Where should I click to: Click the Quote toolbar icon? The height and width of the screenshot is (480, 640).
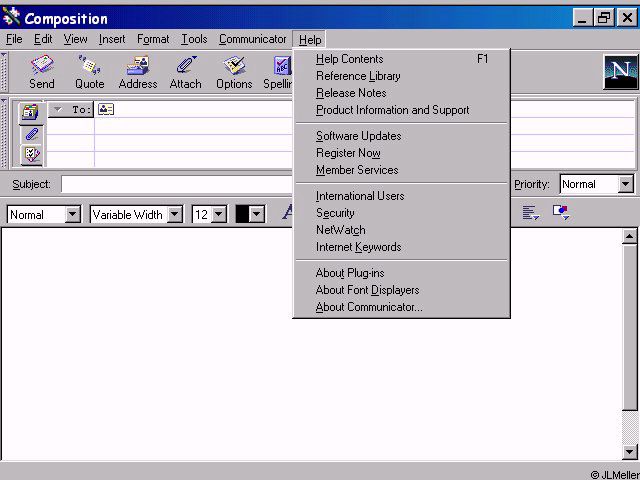pos(89,72)
